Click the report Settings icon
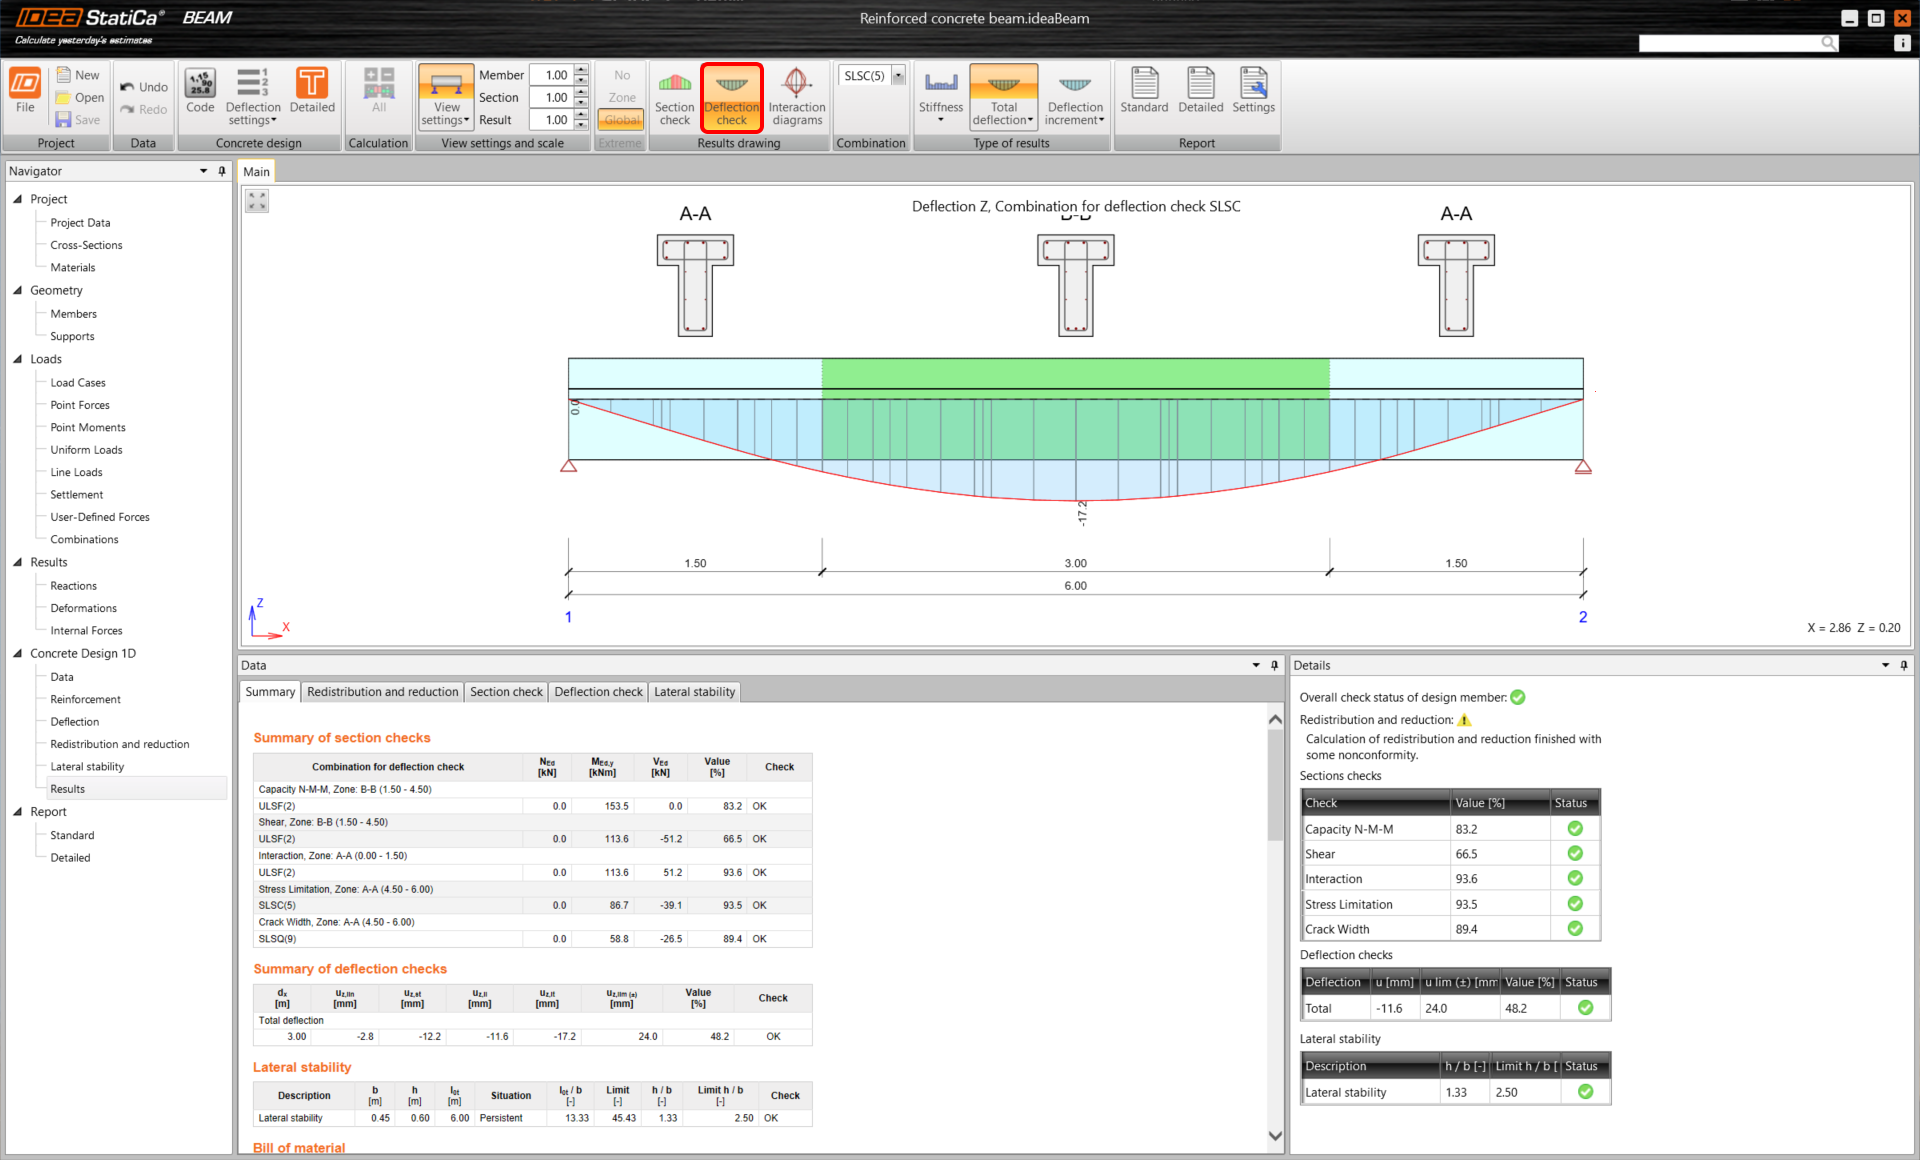The width and height of the screenshot is (1920, 1160). coord(1253,93)
